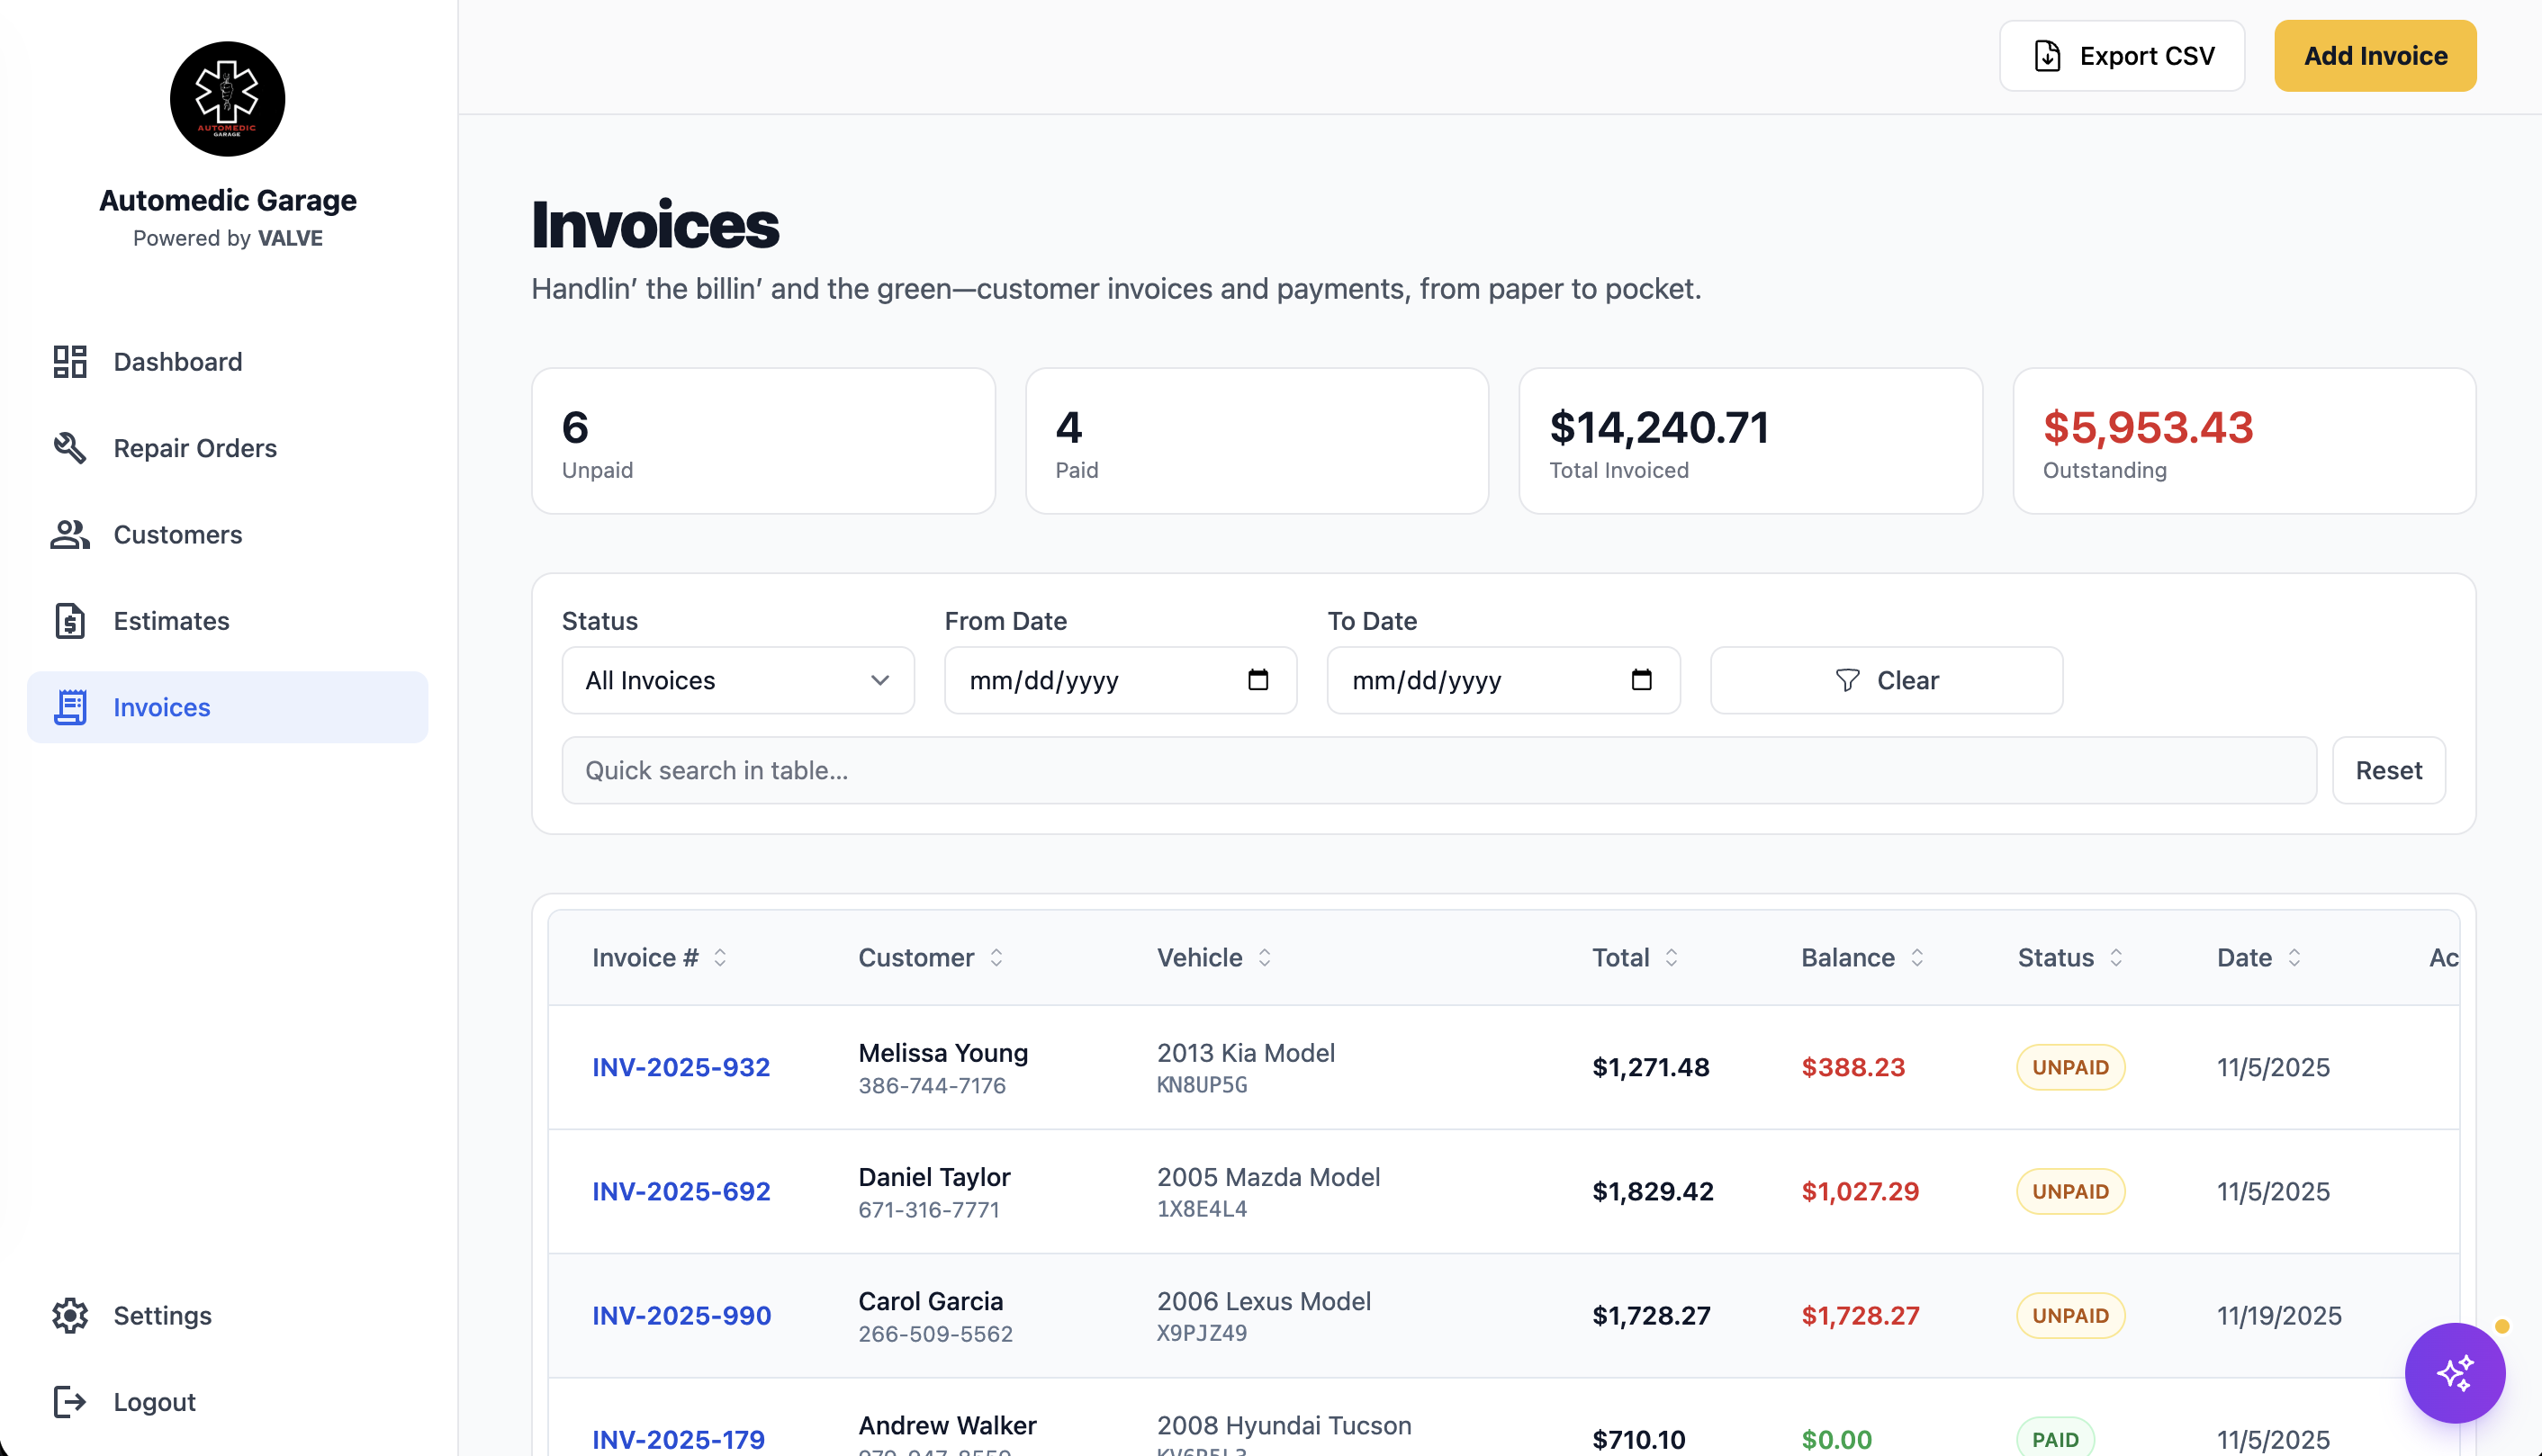Click the download icon on Export CSV

[2046, 56]
